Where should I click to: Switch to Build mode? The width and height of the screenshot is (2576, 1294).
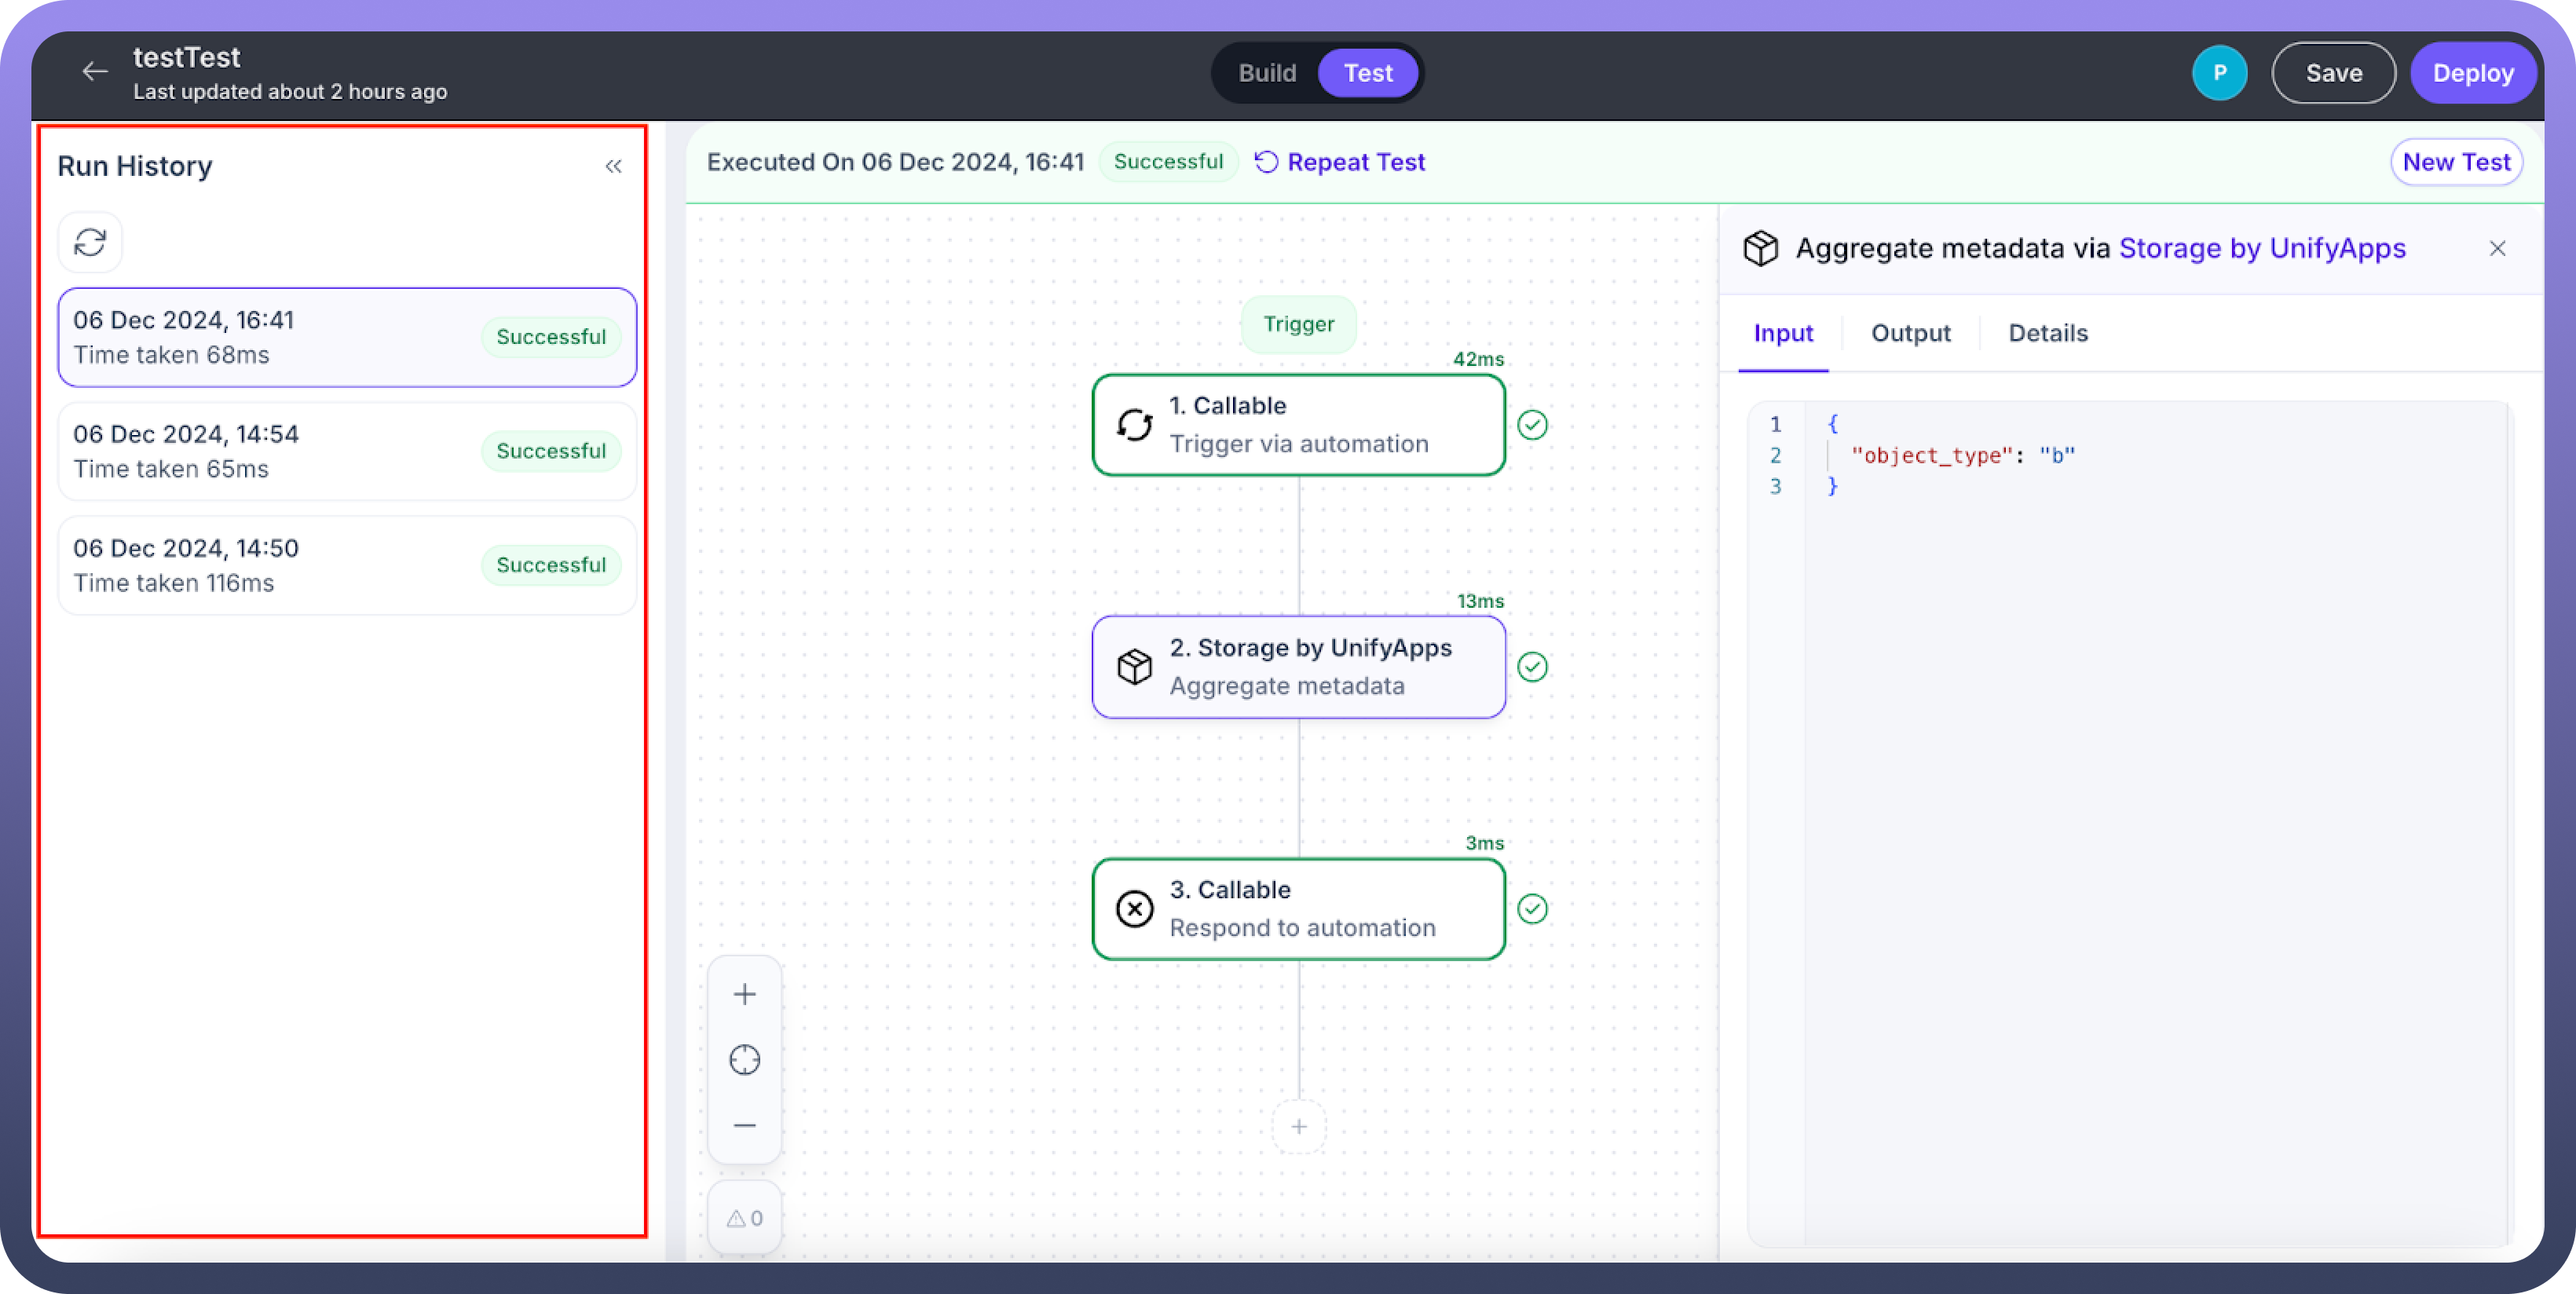[x=1266, y=73]
